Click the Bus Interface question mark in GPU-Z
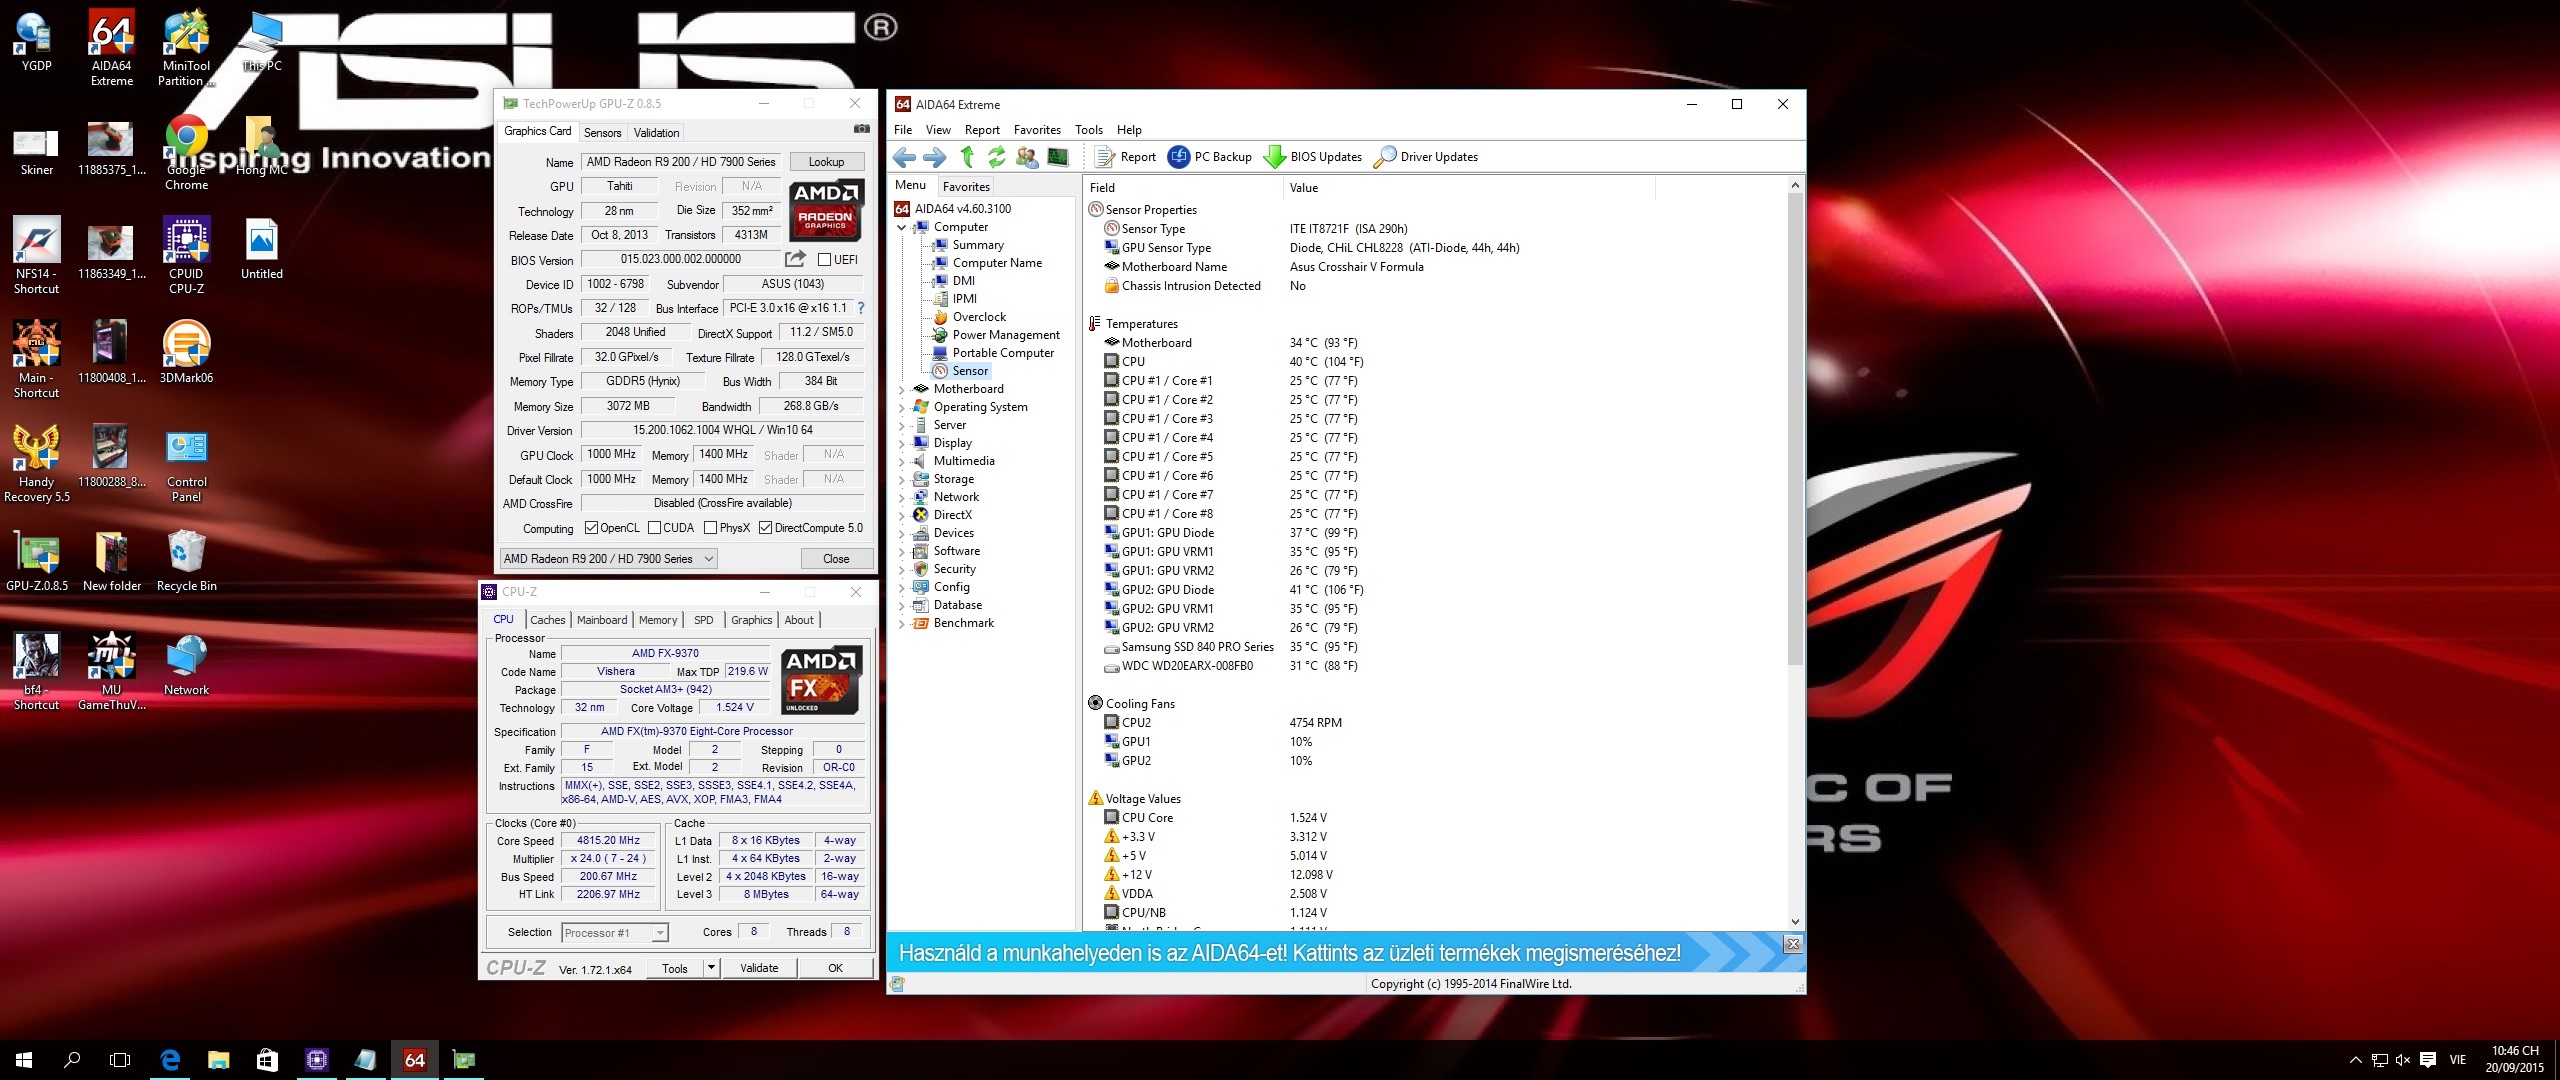This screenshot has width=2560, height=1080. [x=861, y=308]
